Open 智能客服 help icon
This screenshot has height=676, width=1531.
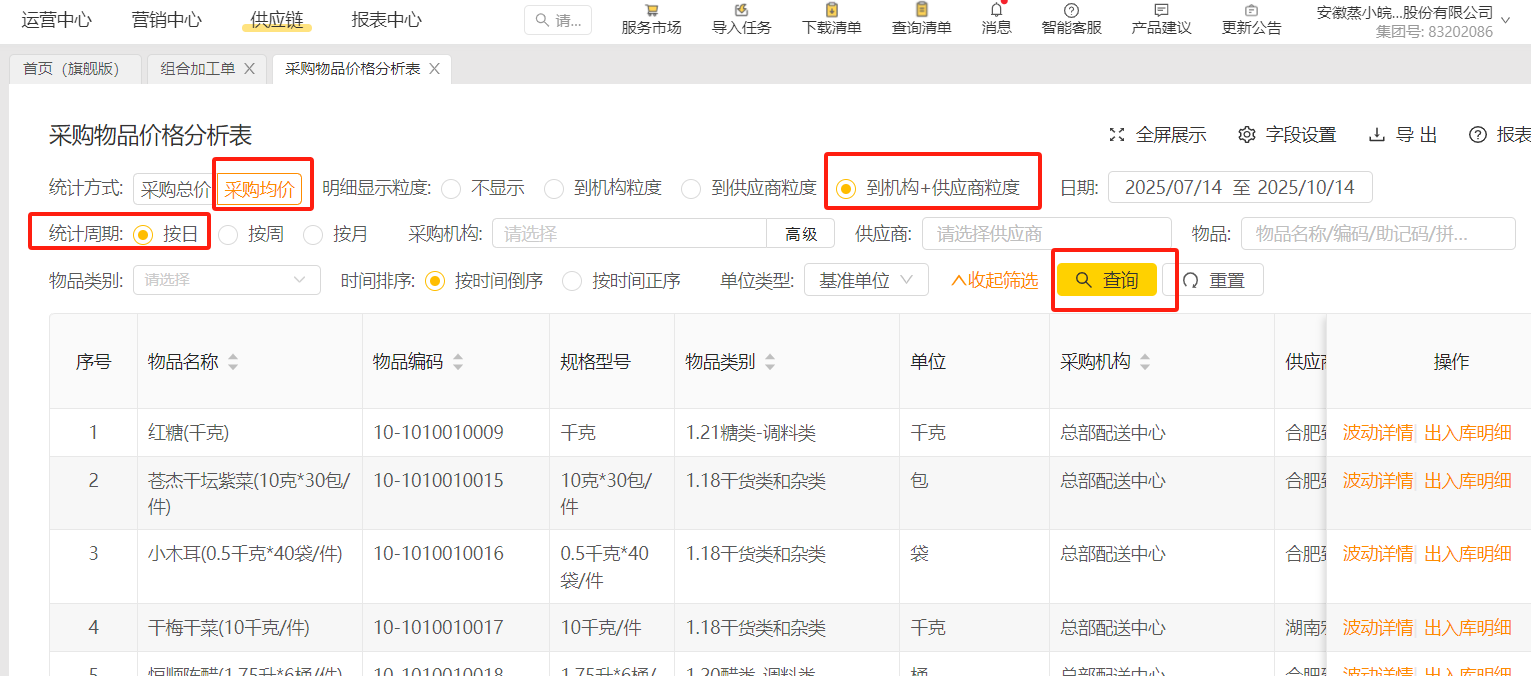[x=1071, y=11]
